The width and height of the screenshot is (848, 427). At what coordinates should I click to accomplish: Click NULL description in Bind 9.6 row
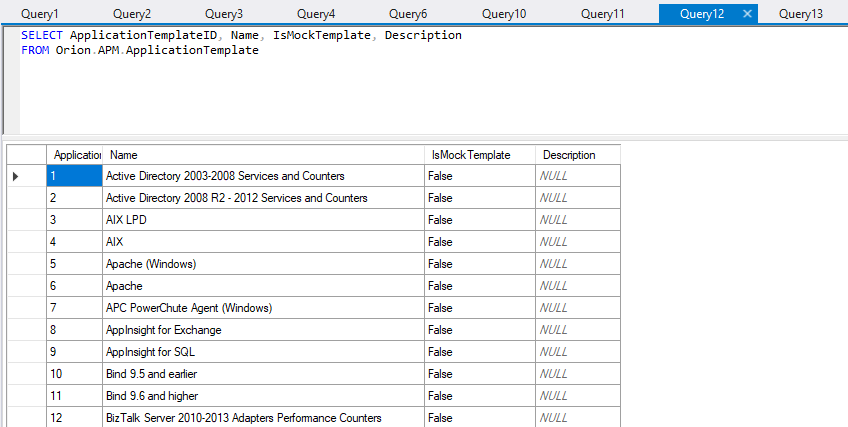point(578,396)
